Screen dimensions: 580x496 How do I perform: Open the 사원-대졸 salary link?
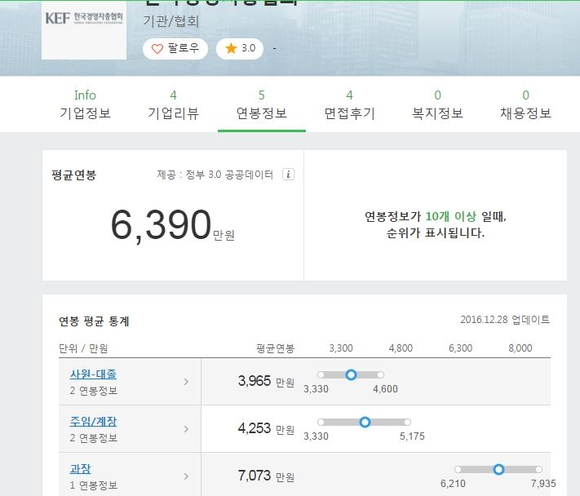point(93,374)
